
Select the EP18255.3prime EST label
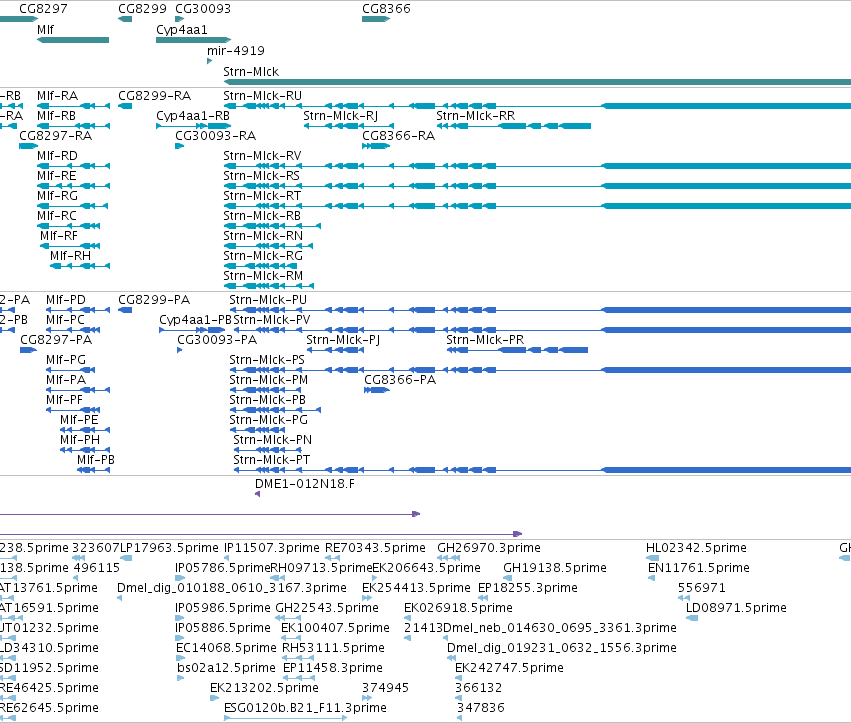click(528, 588)
